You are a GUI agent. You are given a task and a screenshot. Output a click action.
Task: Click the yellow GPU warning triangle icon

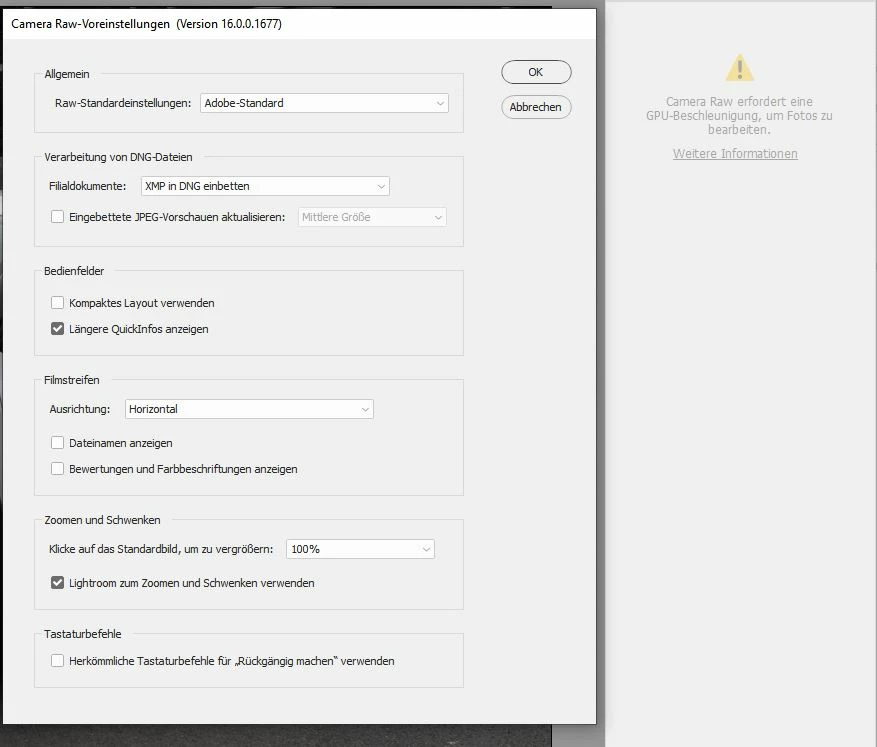click(x=739, y=68)
